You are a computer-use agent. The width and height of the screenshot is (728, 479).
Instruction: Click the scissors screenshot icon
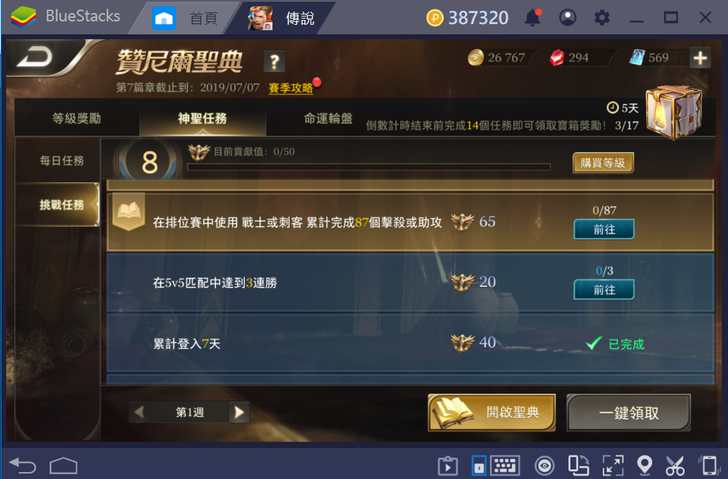tap(675, 465)
